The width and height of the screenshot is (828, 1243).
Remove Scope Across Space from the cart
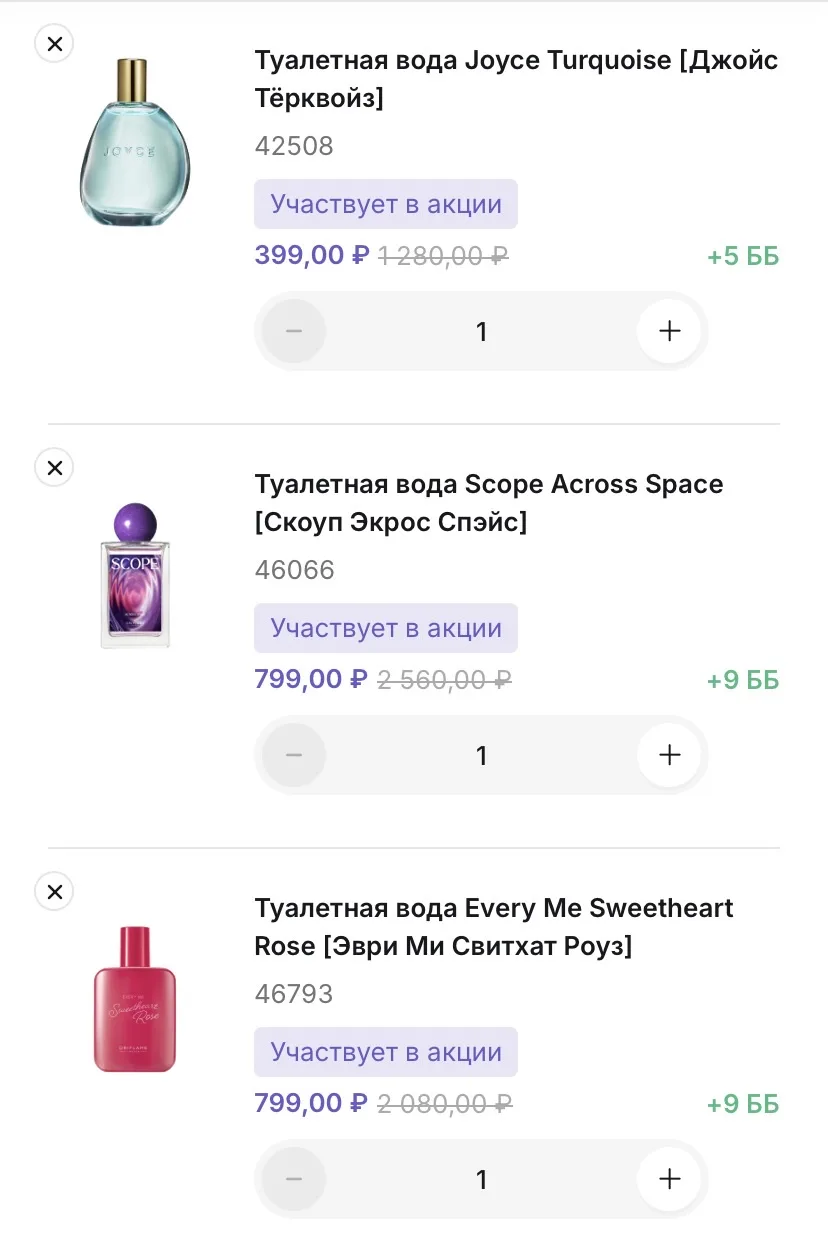55,467
